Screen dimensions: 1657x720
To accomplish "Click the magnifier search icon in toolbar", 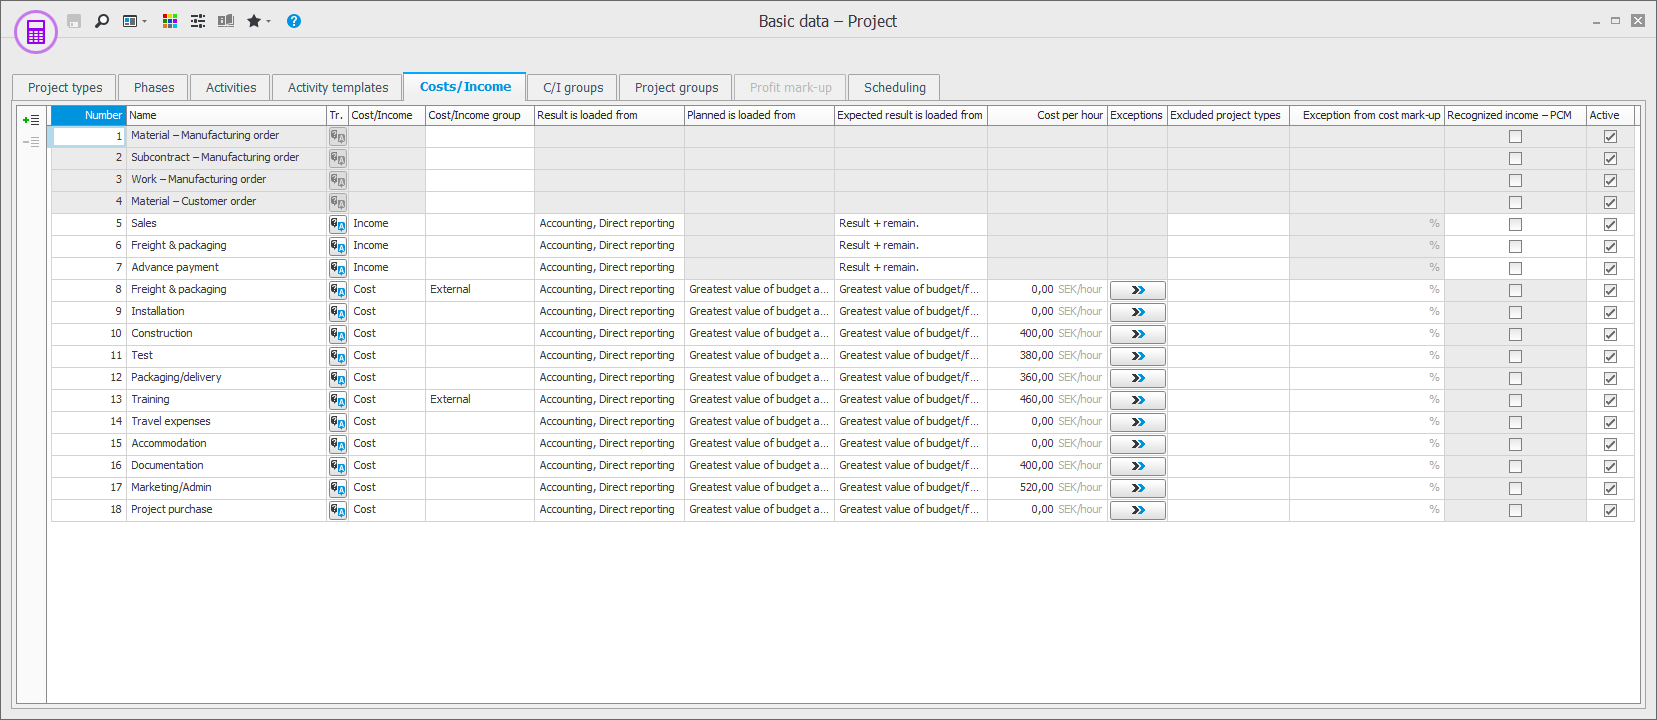I will coord(102,21).
